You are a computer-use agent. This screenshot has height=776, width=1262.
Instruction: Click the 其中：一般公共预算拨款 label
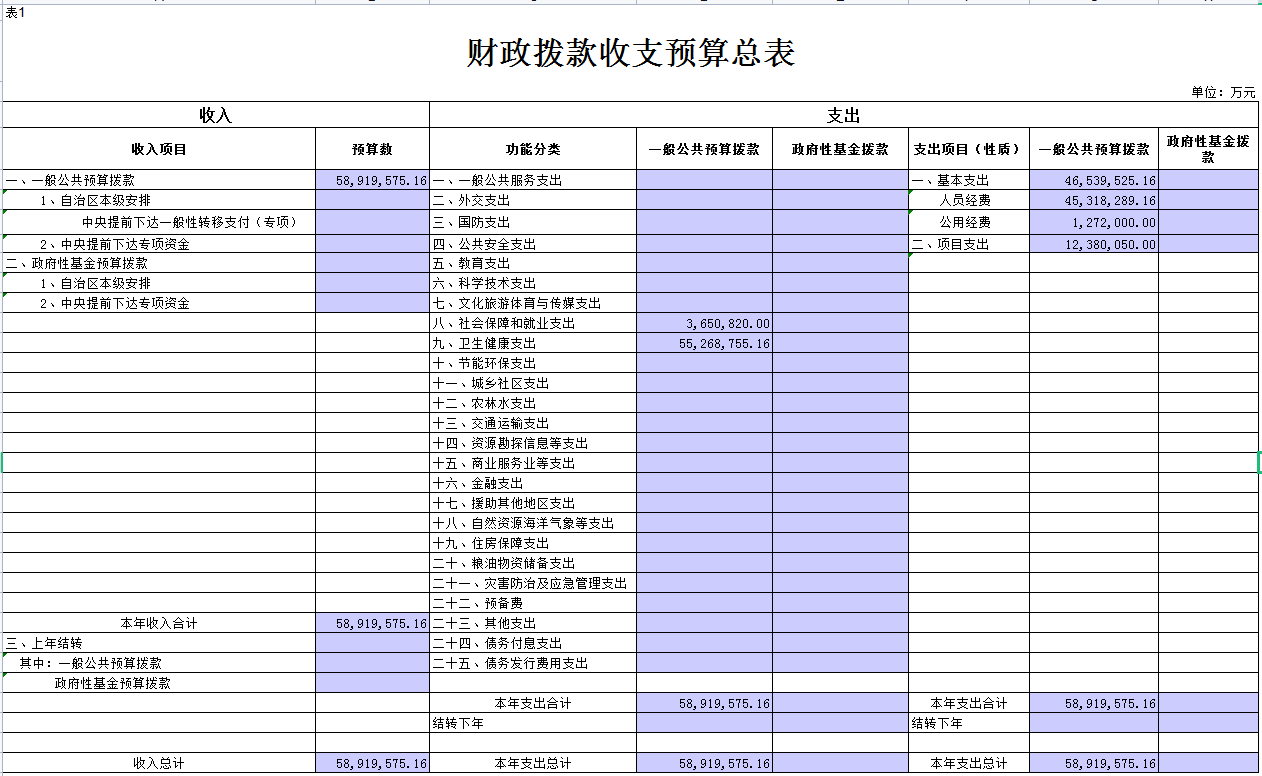tap(91, 663)
